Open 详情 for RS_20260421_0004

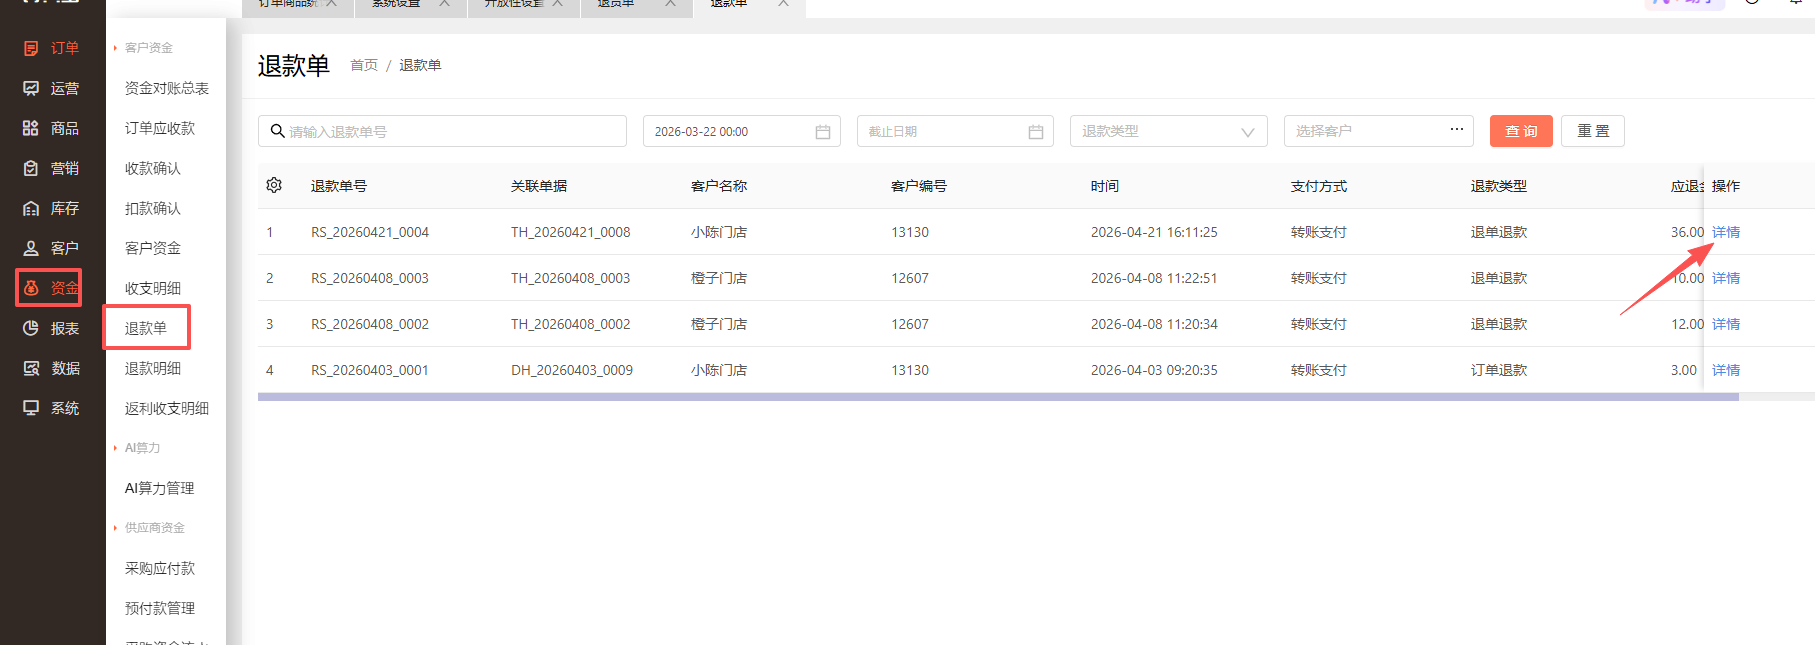tap(1726, 232)
